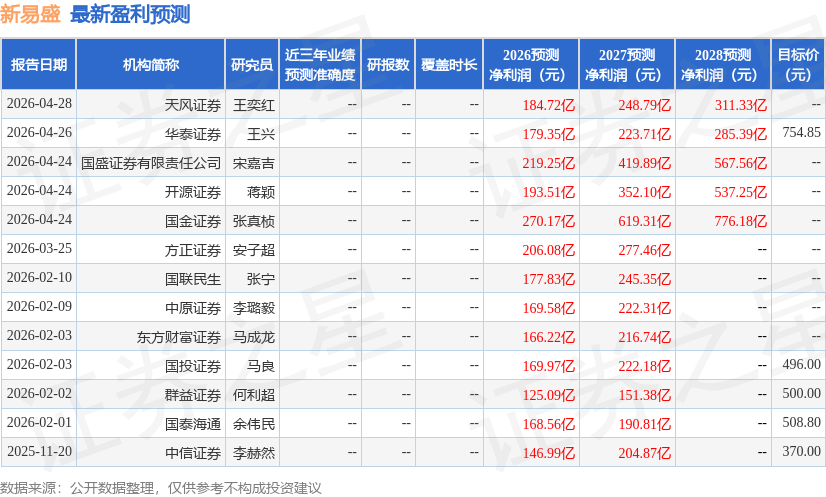The image size is (826, 497).
Task: Click analyst name 何利超
Action: 254,395
